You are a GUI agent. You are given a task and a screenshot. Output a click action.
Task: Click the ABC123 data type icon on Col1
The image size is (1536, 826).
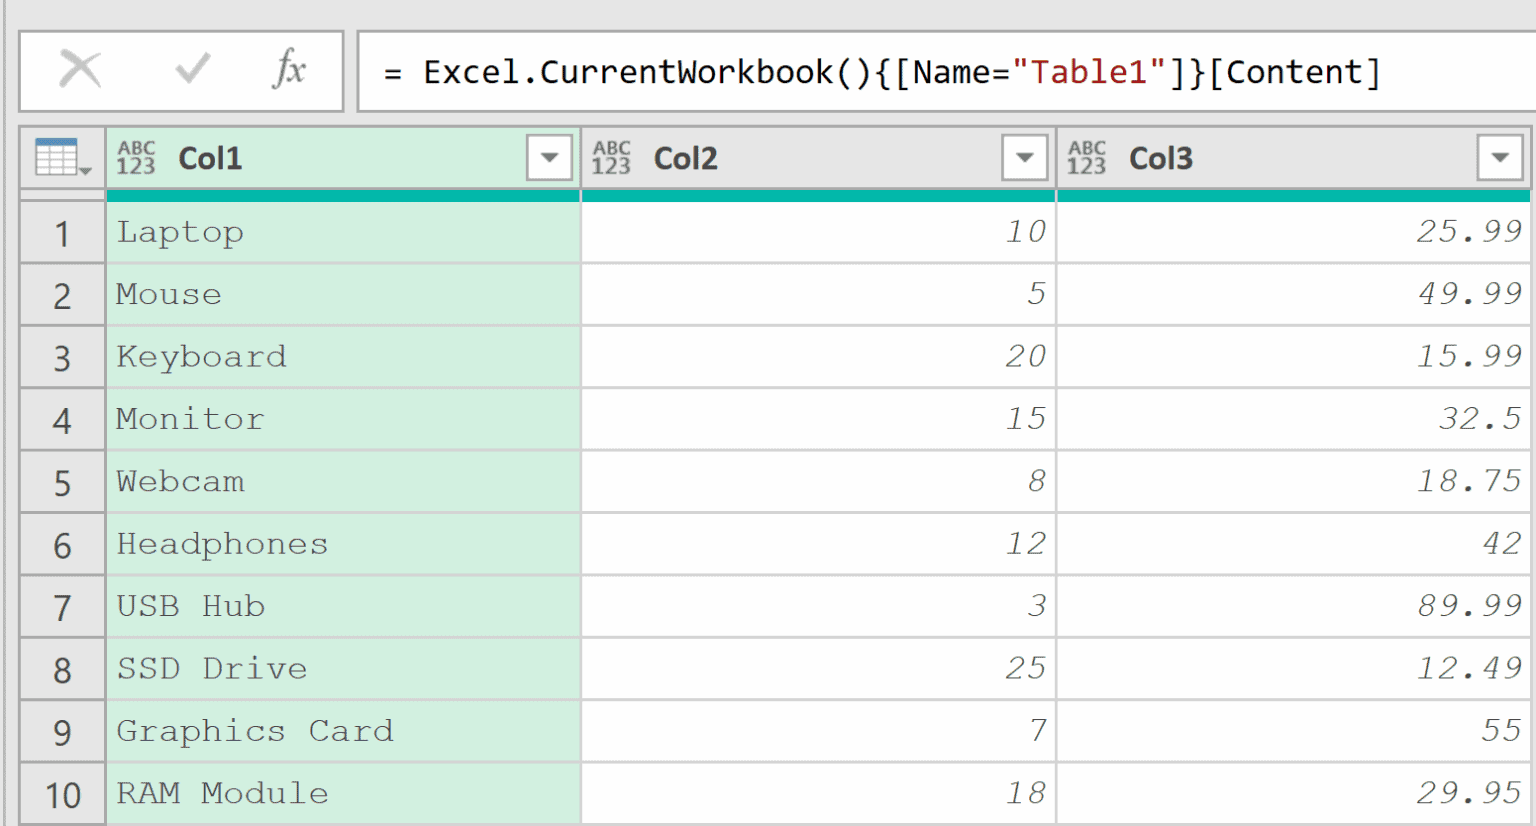click(137, 157)
